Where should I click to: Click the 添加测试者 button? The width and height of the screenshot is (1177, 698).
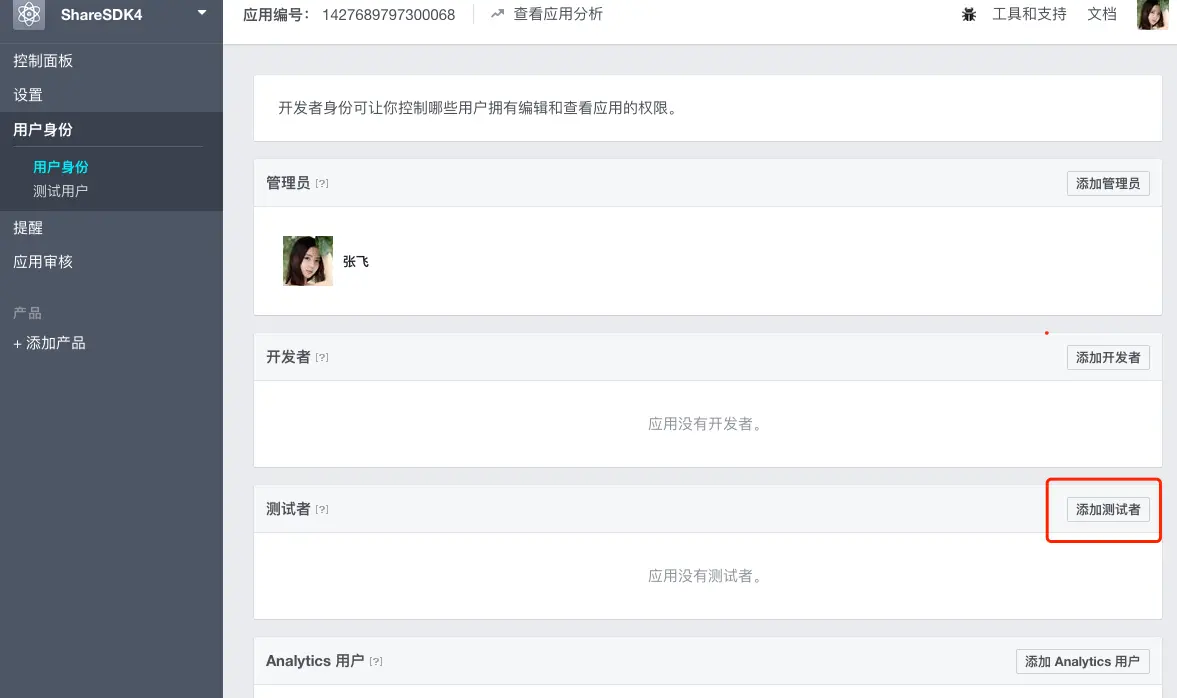1108,510
